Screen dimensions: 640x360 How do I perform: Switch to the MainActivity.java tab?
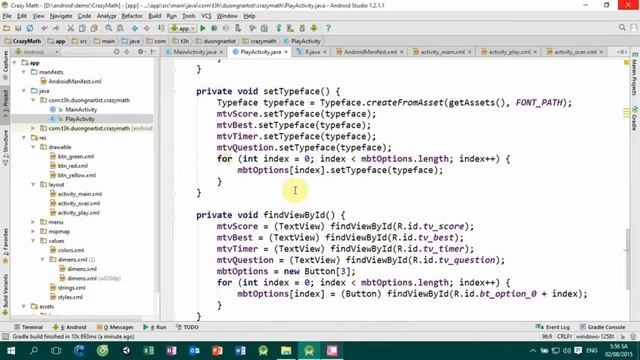[194, 52]
